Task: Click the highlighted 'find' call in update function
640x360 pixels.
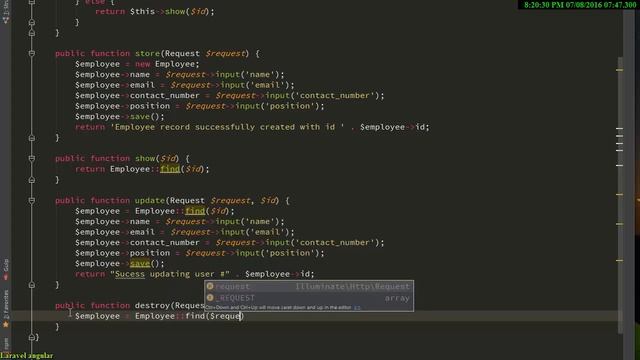Action: point(195,211)
